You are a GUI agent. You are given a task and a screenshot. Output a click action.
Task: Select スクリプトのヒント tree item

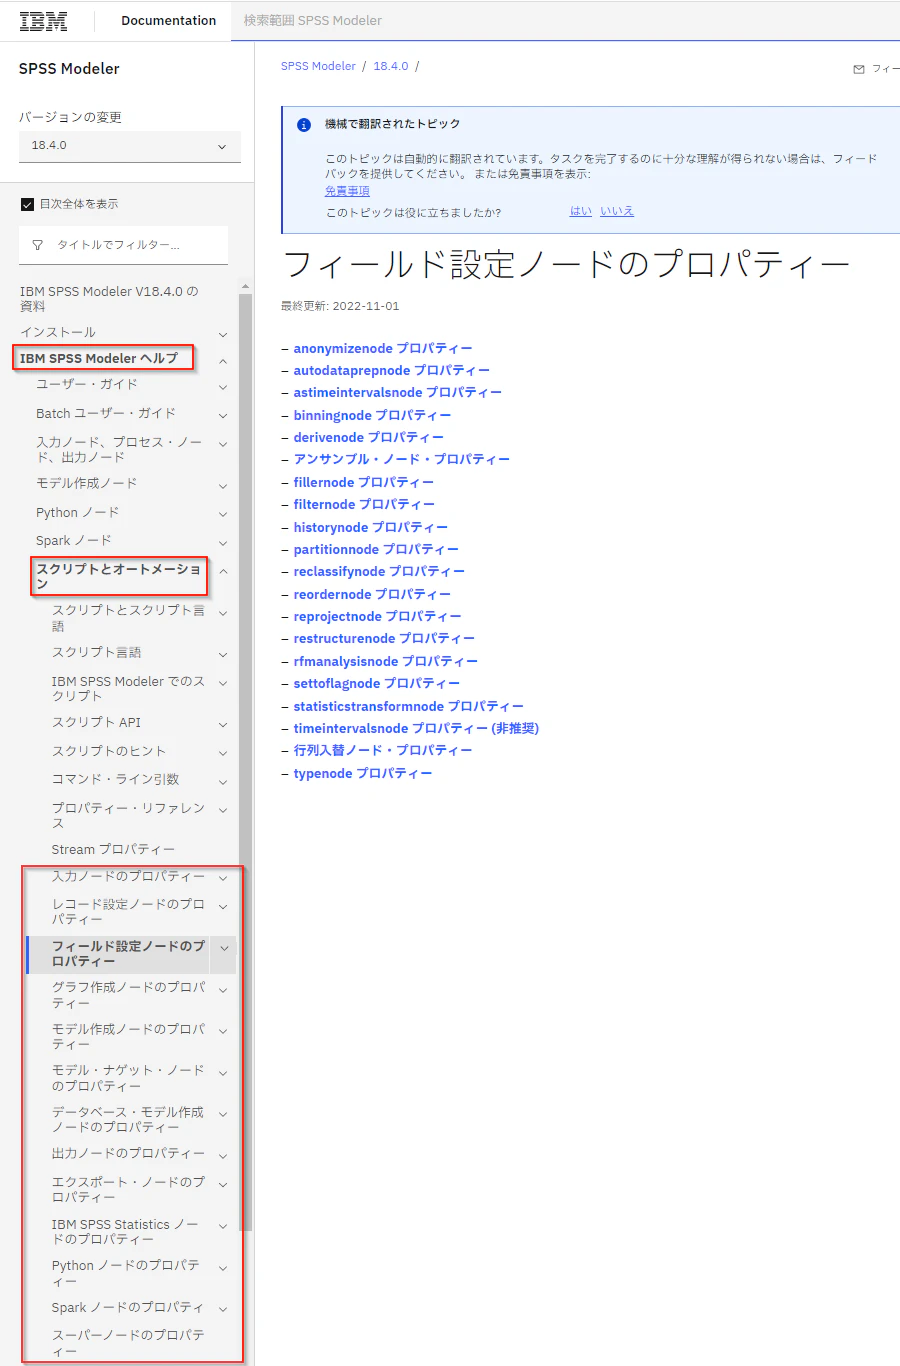coord(109,752)
